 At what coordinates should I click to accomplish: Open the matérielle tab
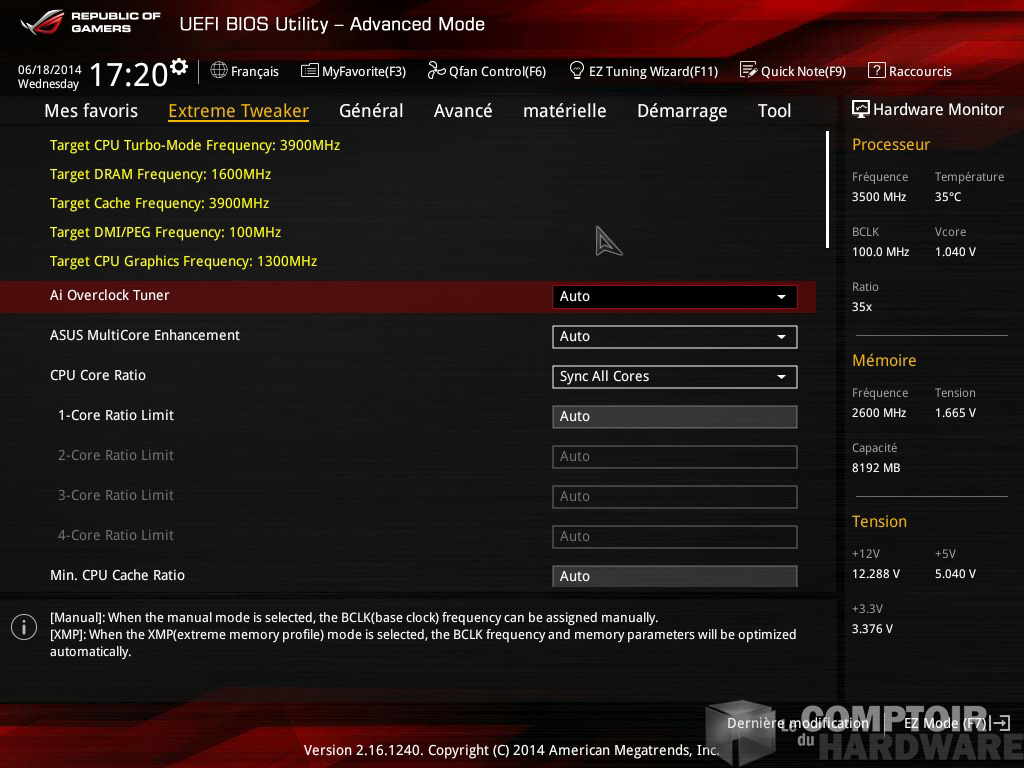click(565, 111)
